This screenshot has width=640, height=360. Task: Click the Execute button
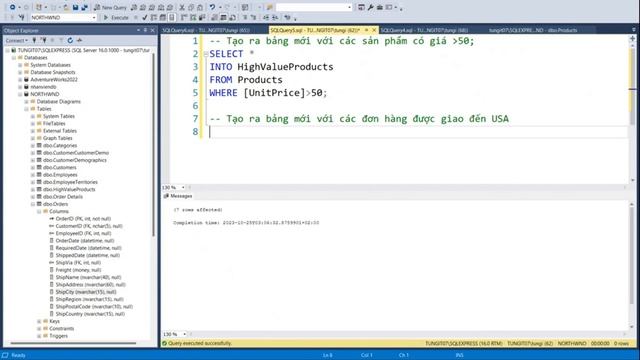click(116, 18)
